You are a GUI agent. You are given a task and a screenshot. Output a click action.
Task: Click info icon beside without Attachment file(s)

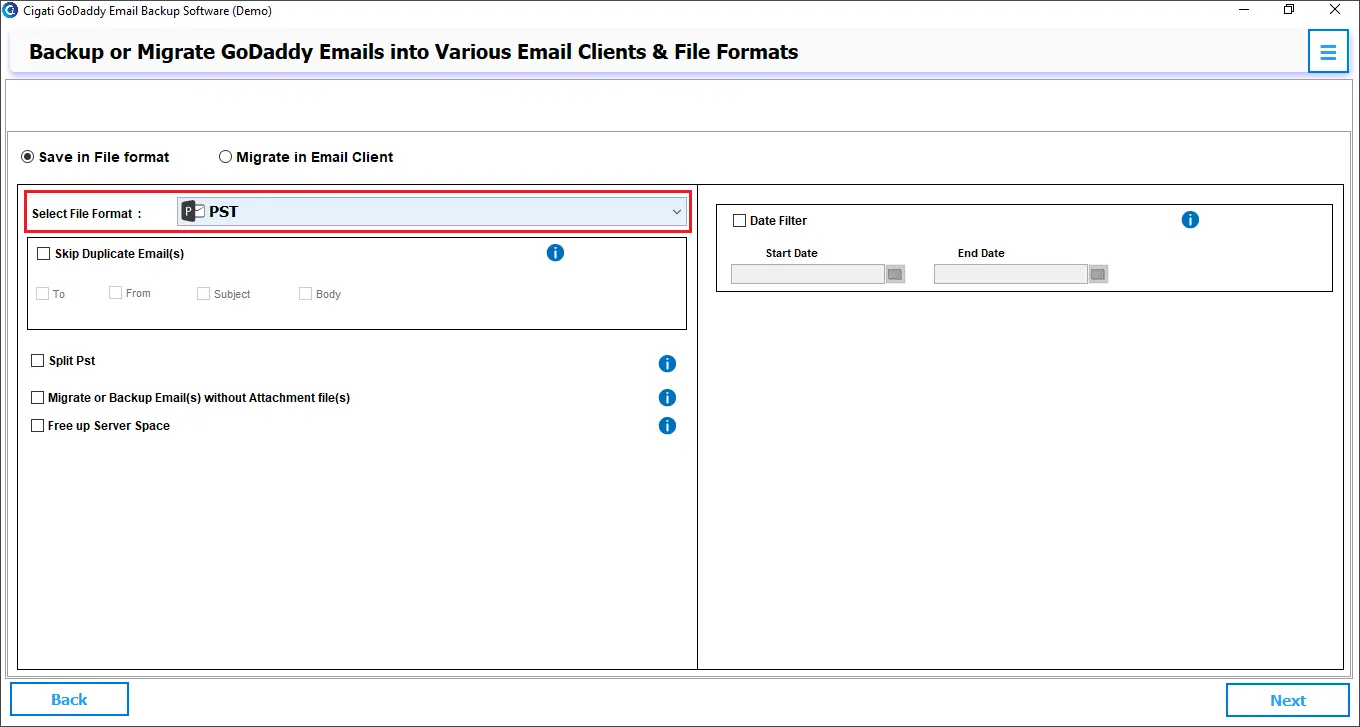click(667, 398)
